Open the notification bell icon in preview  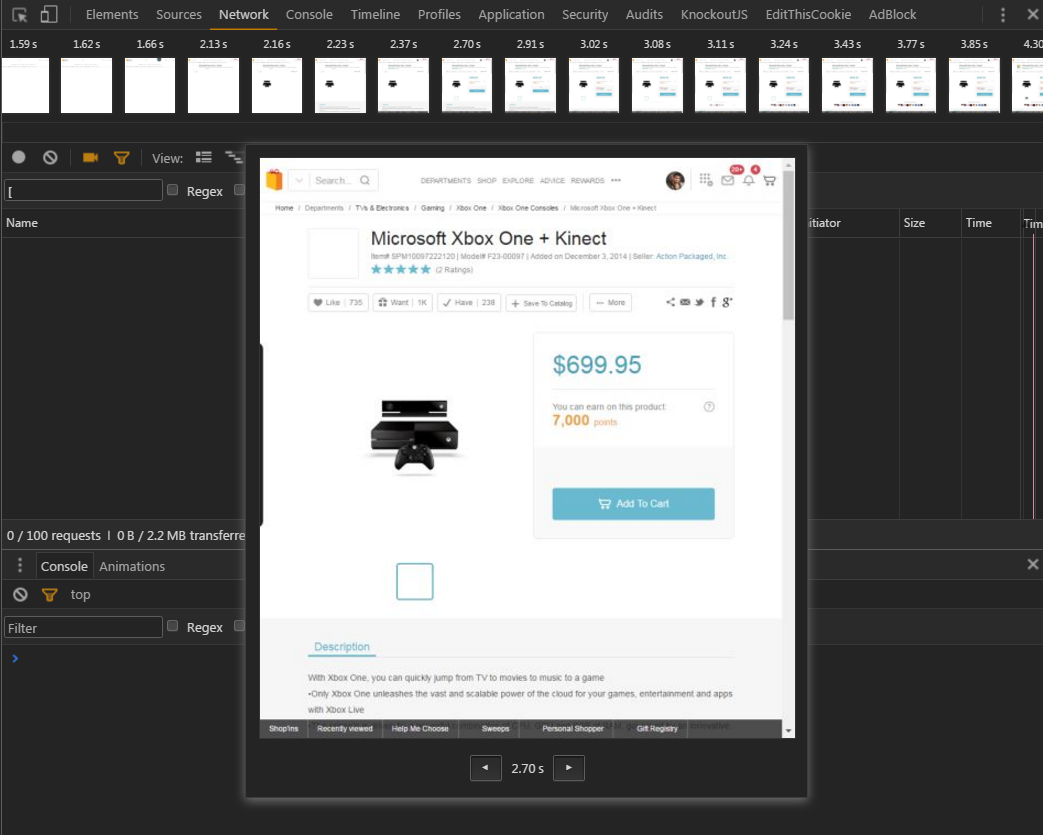pyautogui.click(x=748, y=180)
